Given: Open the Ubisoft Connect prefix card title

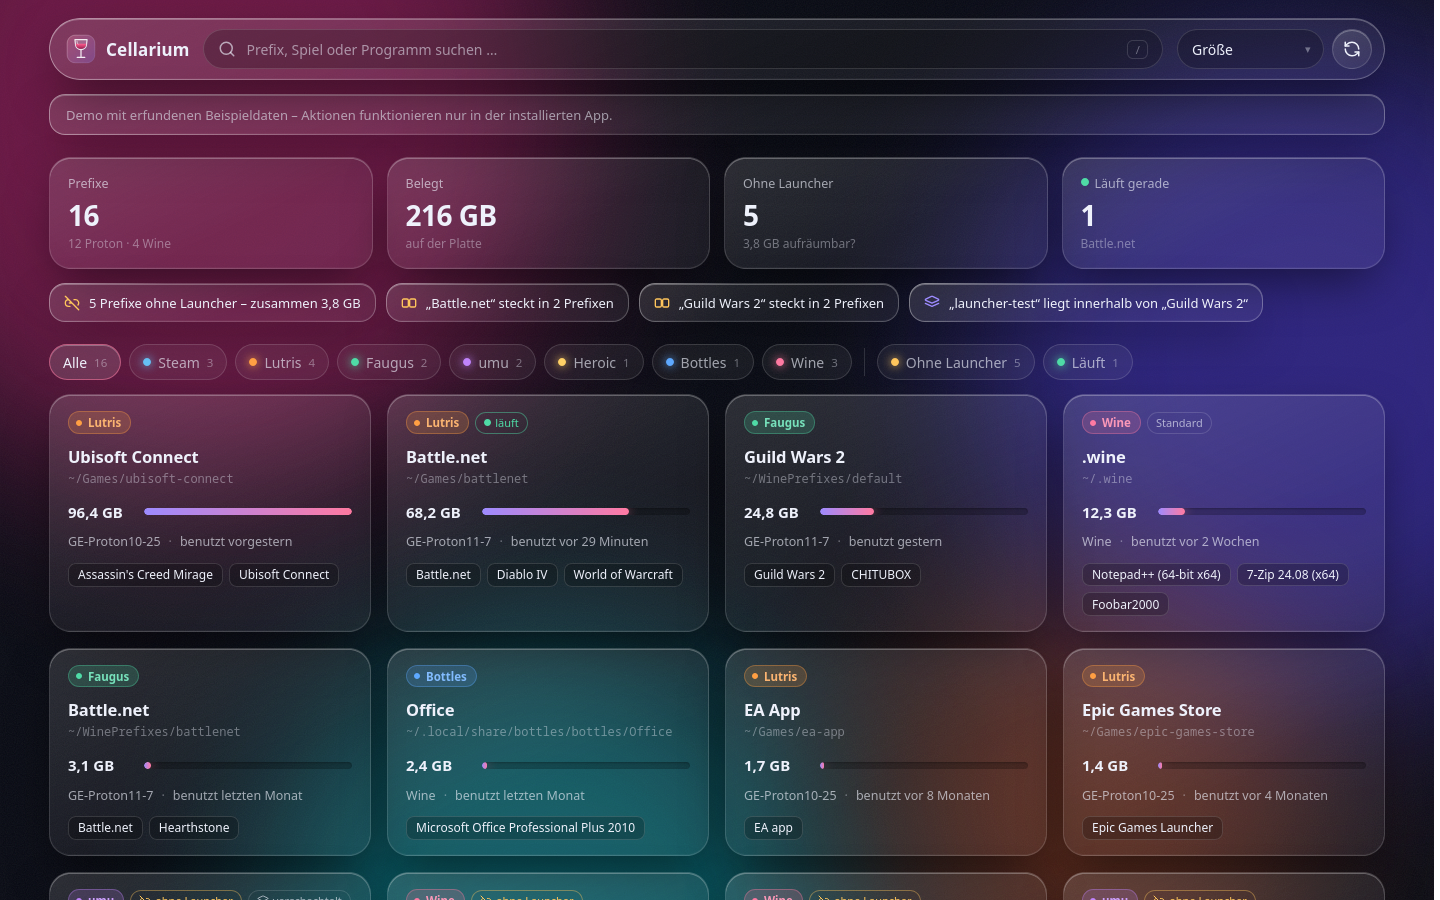Looking at the screenshot, I should coord(133,457).
